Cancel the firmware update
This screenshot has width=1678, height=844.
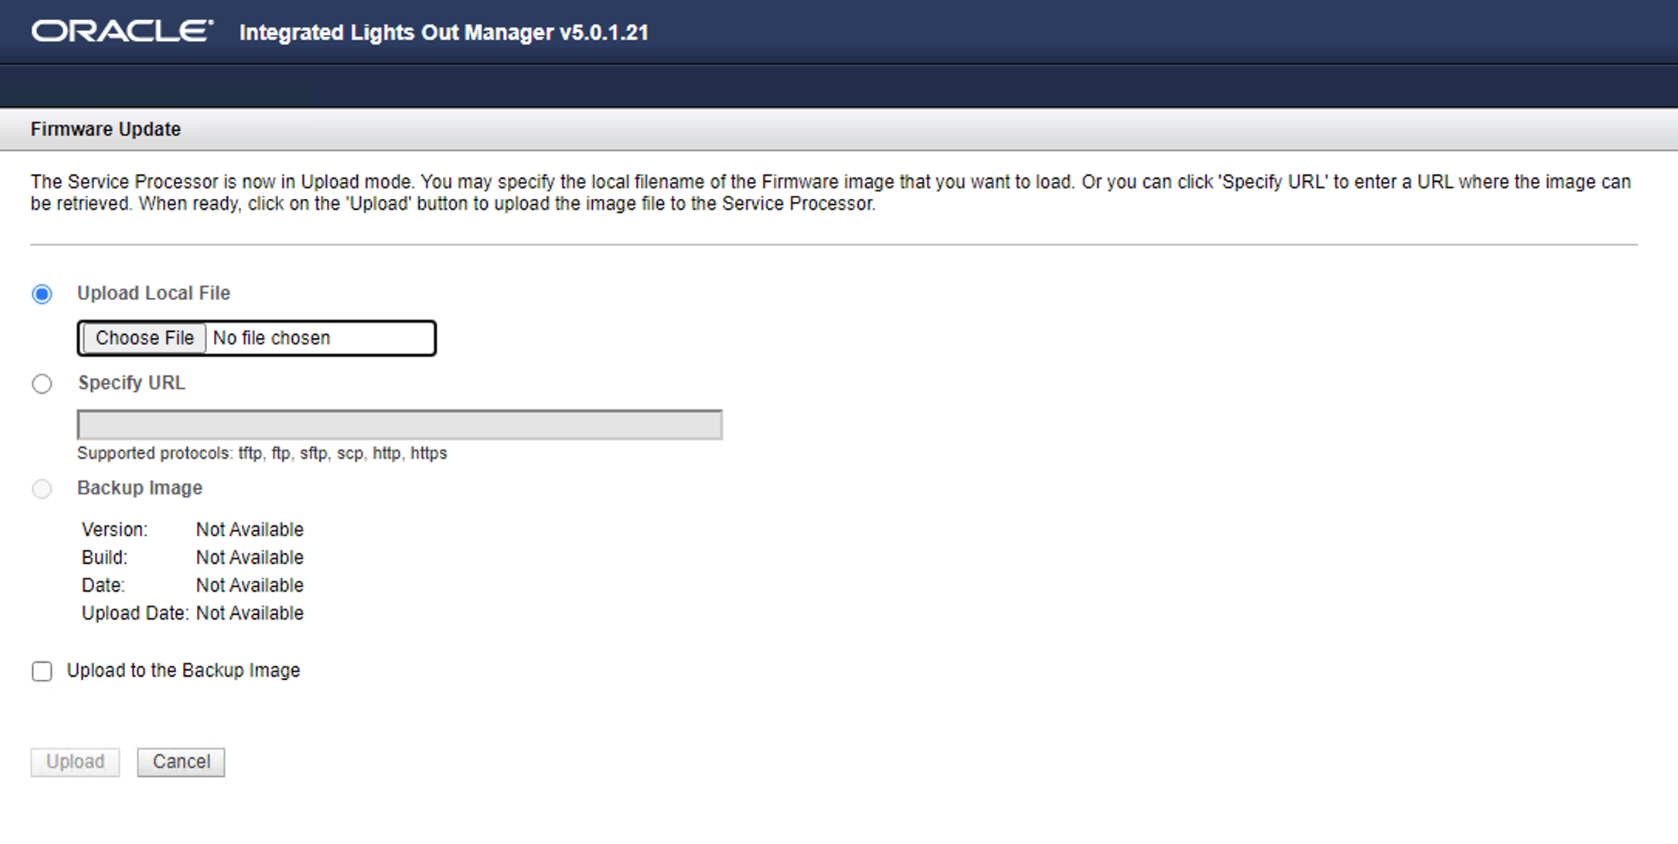coord(181,762)
